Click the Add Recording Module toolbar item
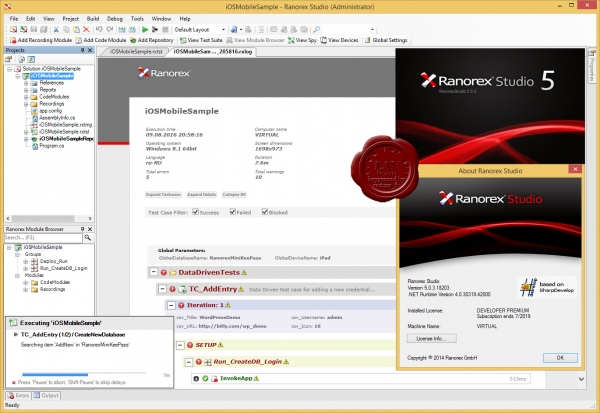The width and height of the screenshot is (600, 413). (x=41, y=40)
